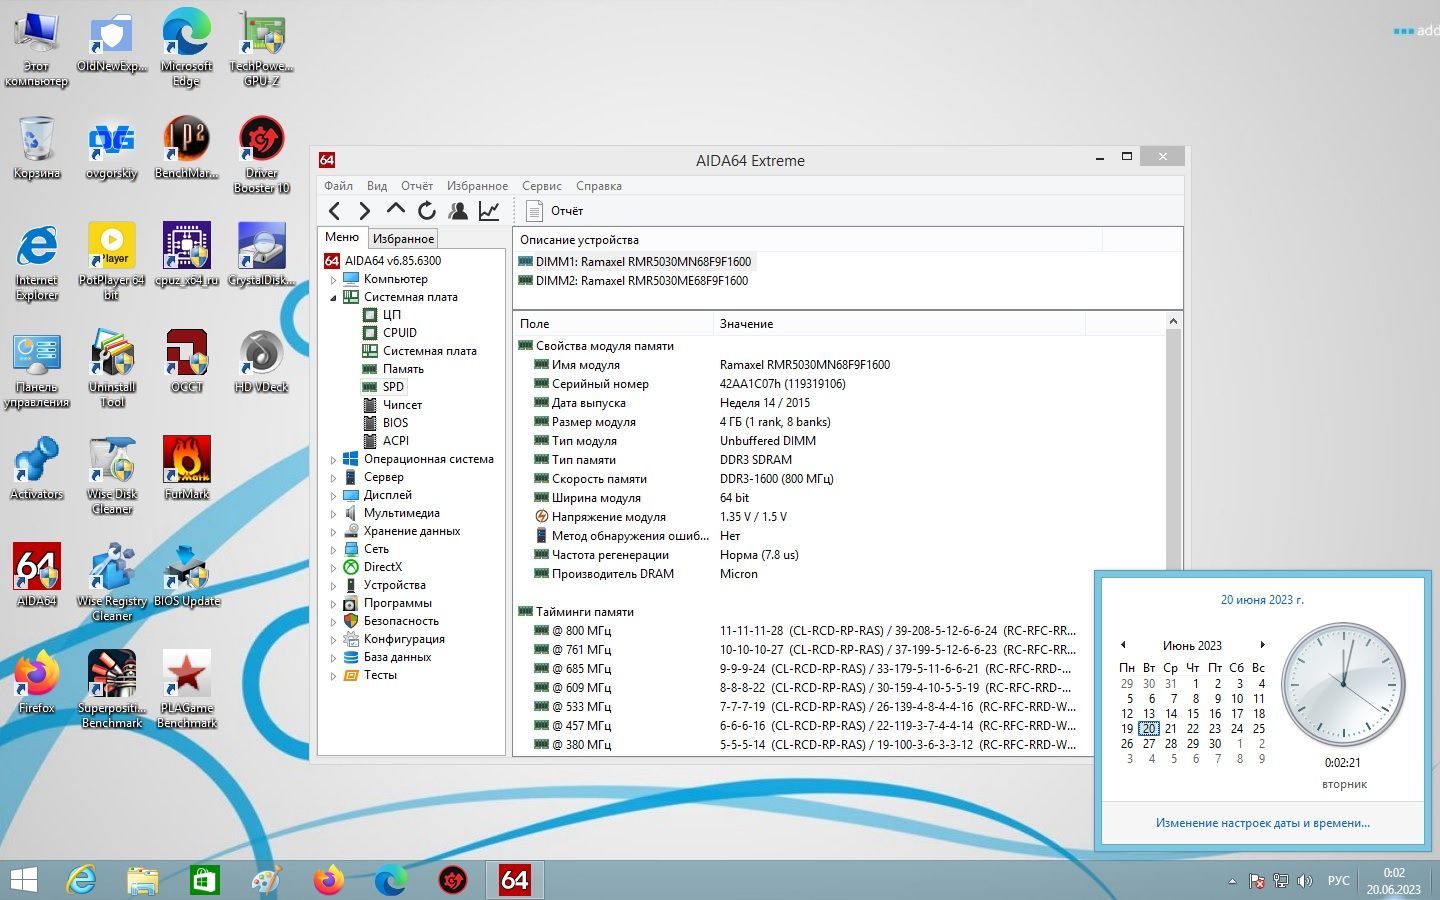Go up one level in AIDA64 toolbar

click(396, 210)
